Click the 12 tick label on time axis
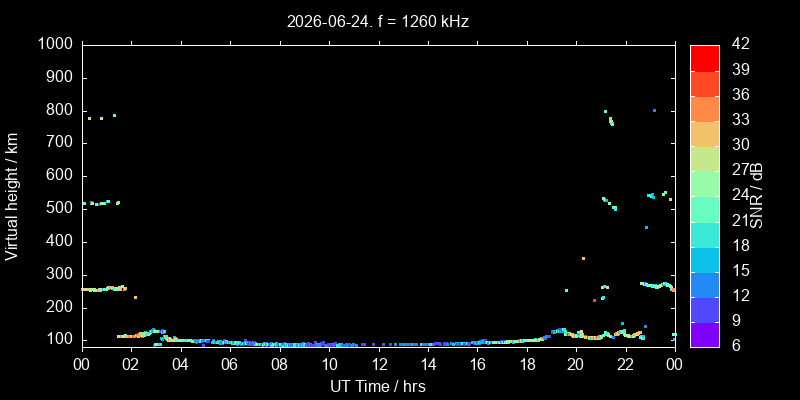 (x=378, y=365)
